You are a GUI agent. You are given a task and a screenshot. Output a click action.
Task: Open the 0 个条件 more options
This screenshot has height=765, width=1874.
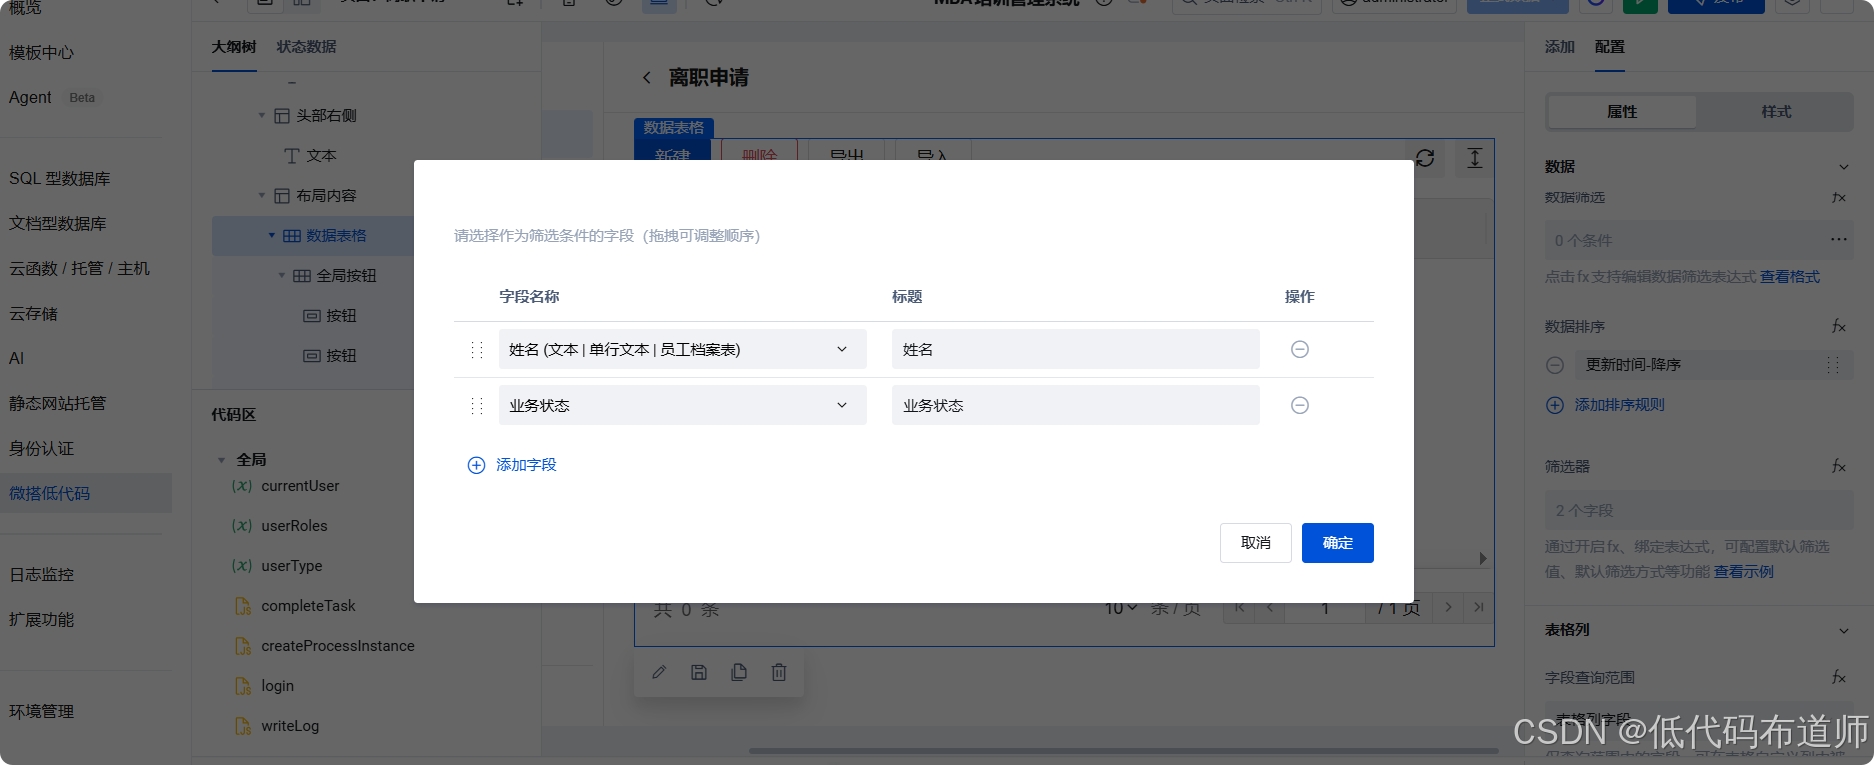[x=1838, y=240]
